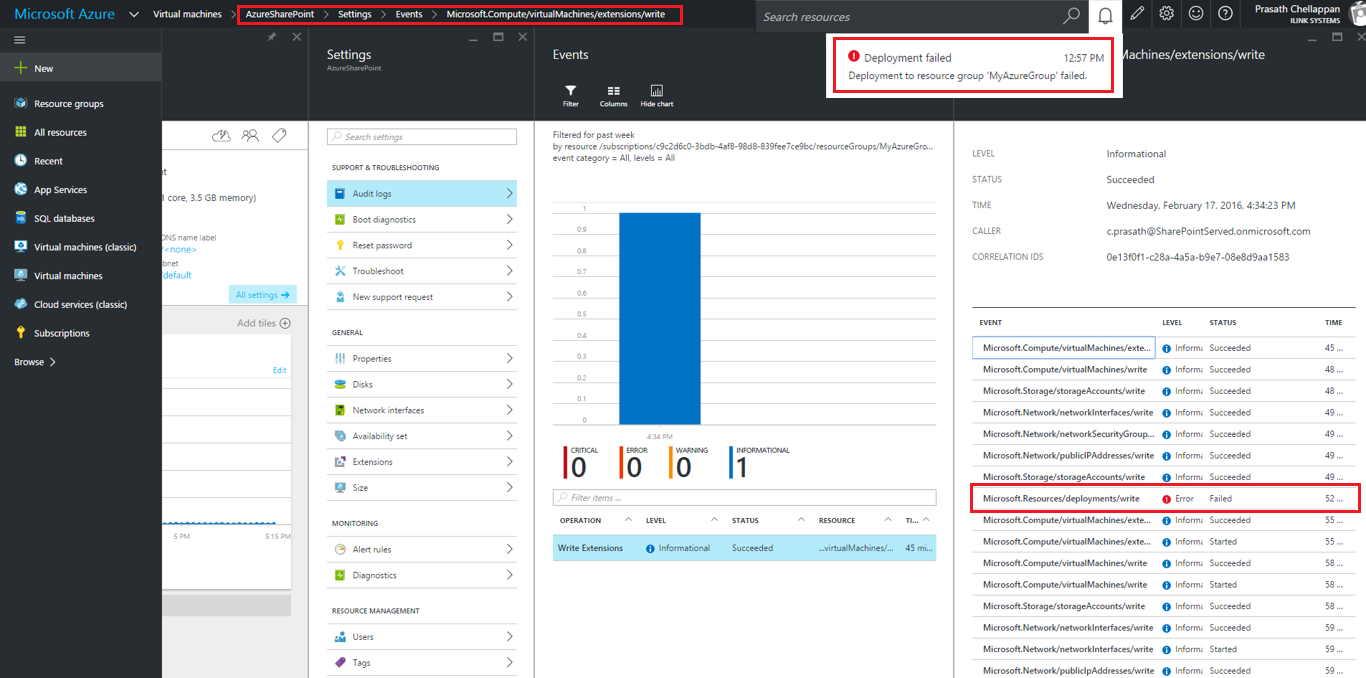The height and width of the screenshot is (678, 1366).
Task: Open the help question mark icon
Action: click(x=1225, y=14)
